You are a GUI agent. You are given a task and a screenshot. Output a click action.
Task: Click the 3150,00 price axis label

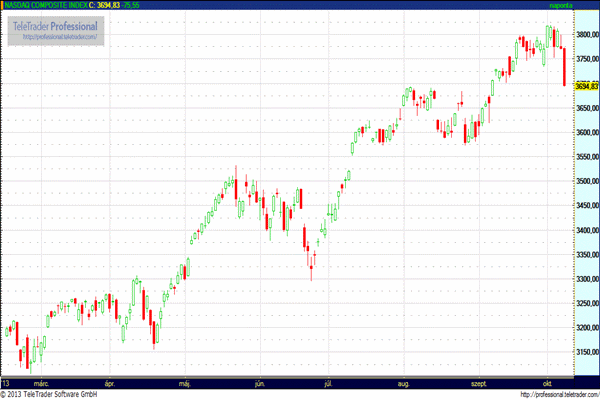pyautogui.click(x=585, y=352)
